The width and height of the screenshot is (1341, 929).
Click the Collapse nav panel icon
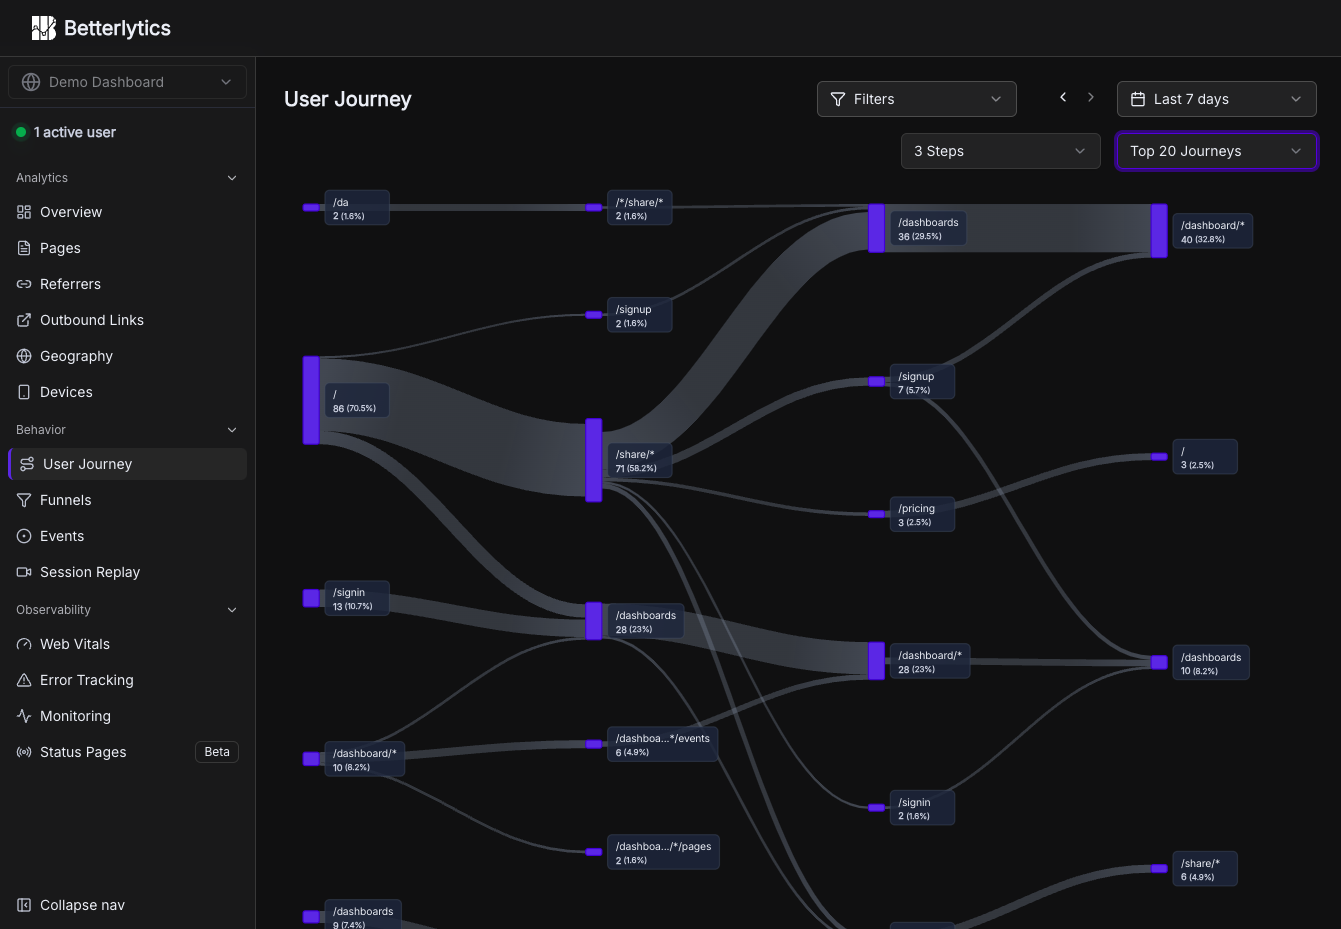click(x=24, y=905)
